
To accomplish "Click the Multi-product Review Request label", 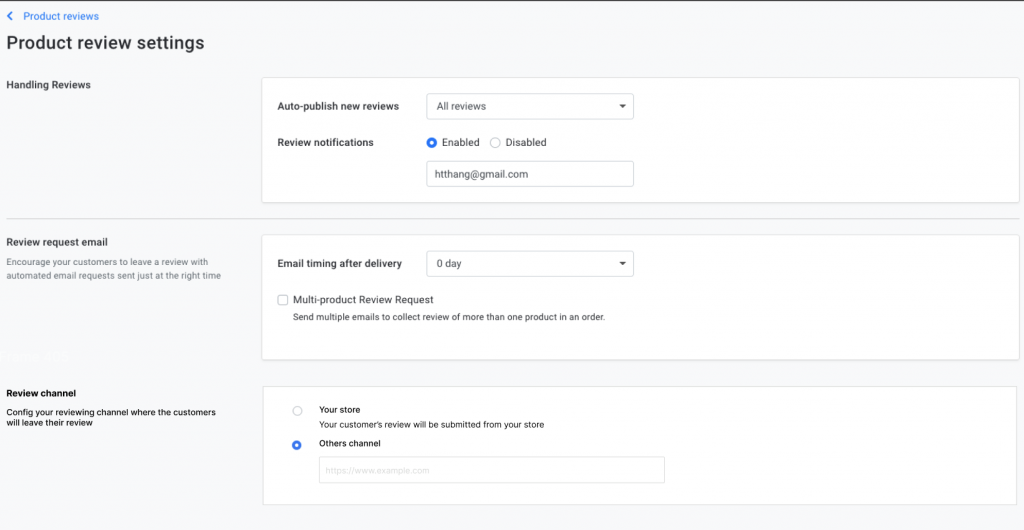I will pos(363,300).
